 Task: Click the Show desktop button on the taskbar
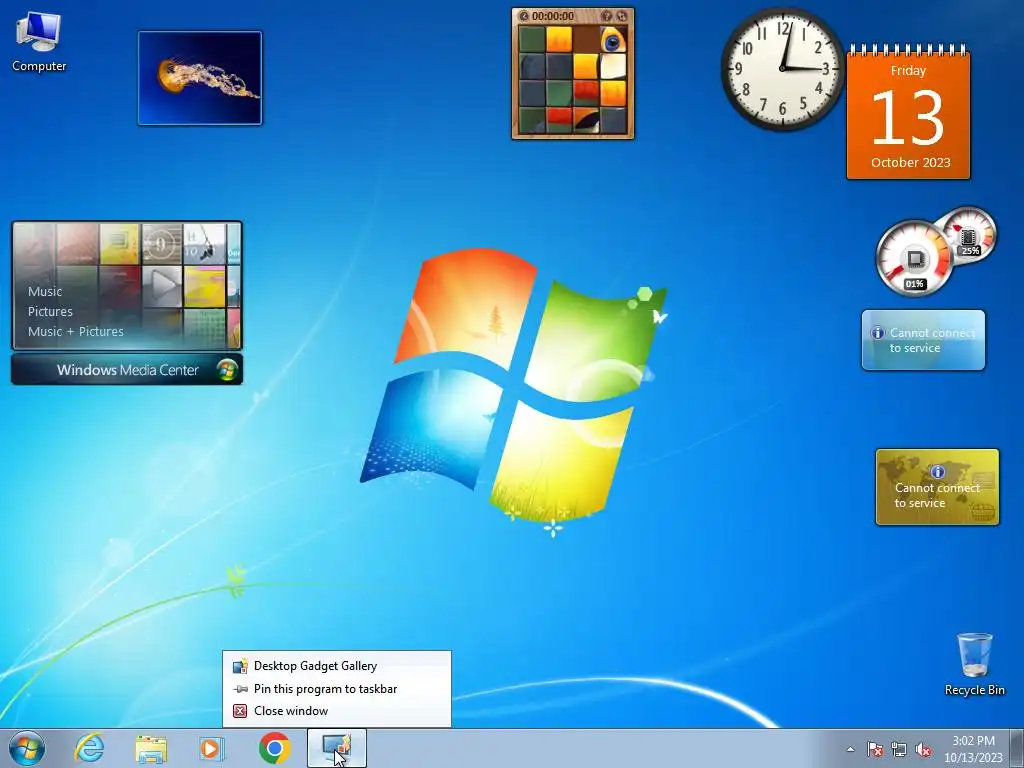tap(1017, 748)
